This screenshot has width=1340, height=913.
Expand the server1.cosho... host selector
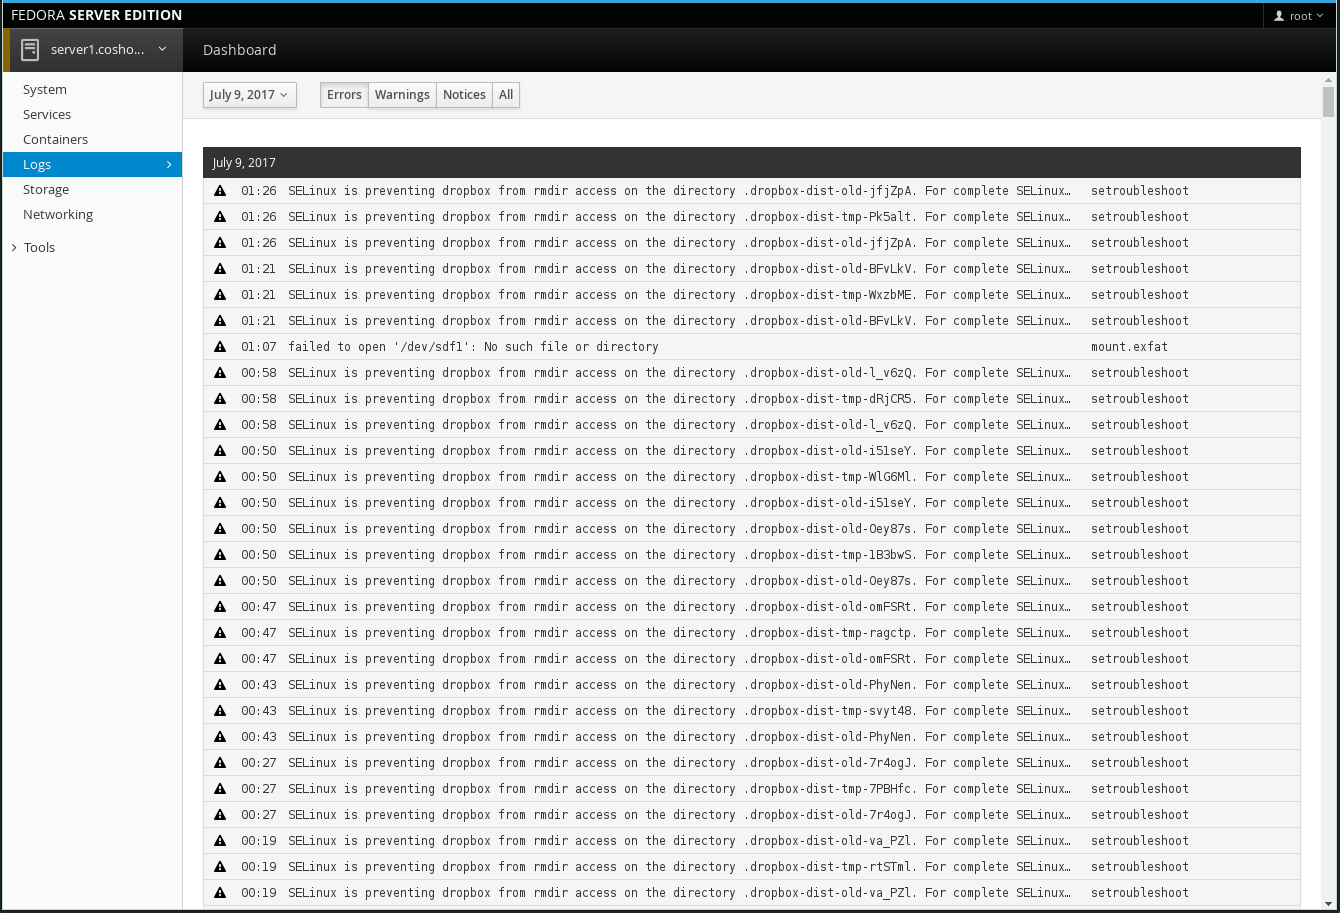94,50
